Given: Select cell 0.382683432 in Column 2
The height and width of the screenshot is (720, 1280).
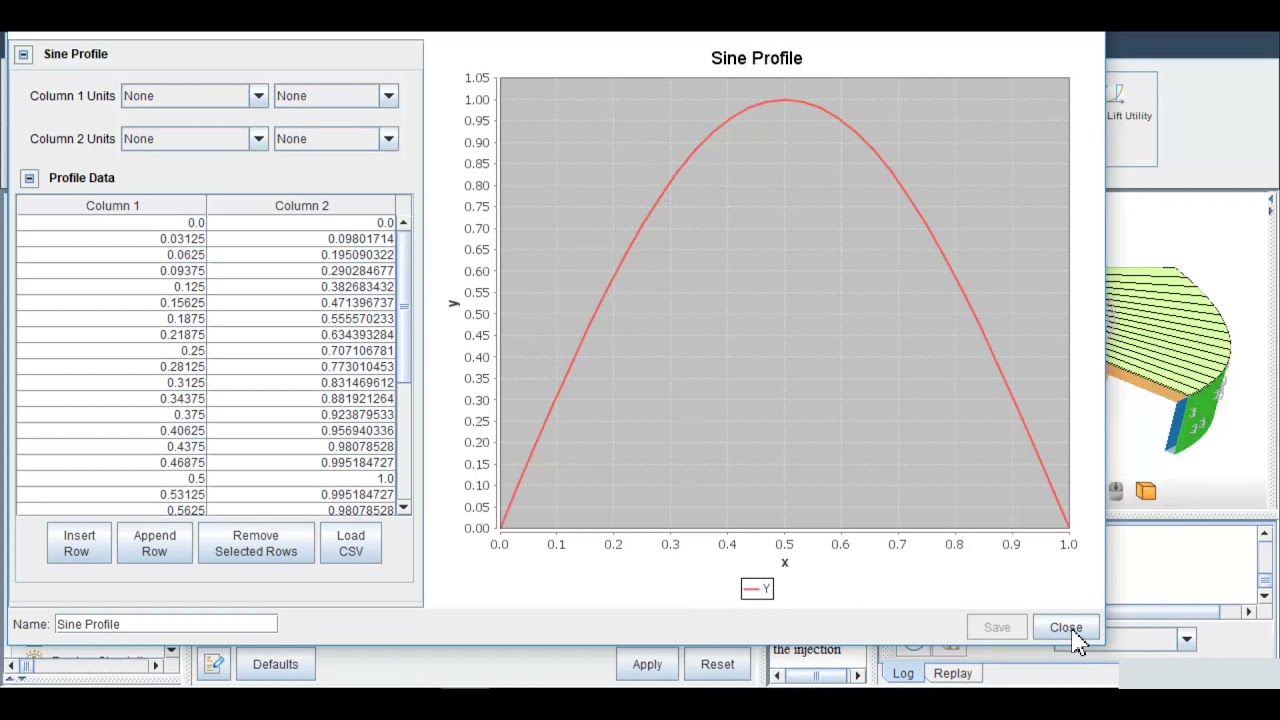Looking at the screenshot, I should (301, 287).
